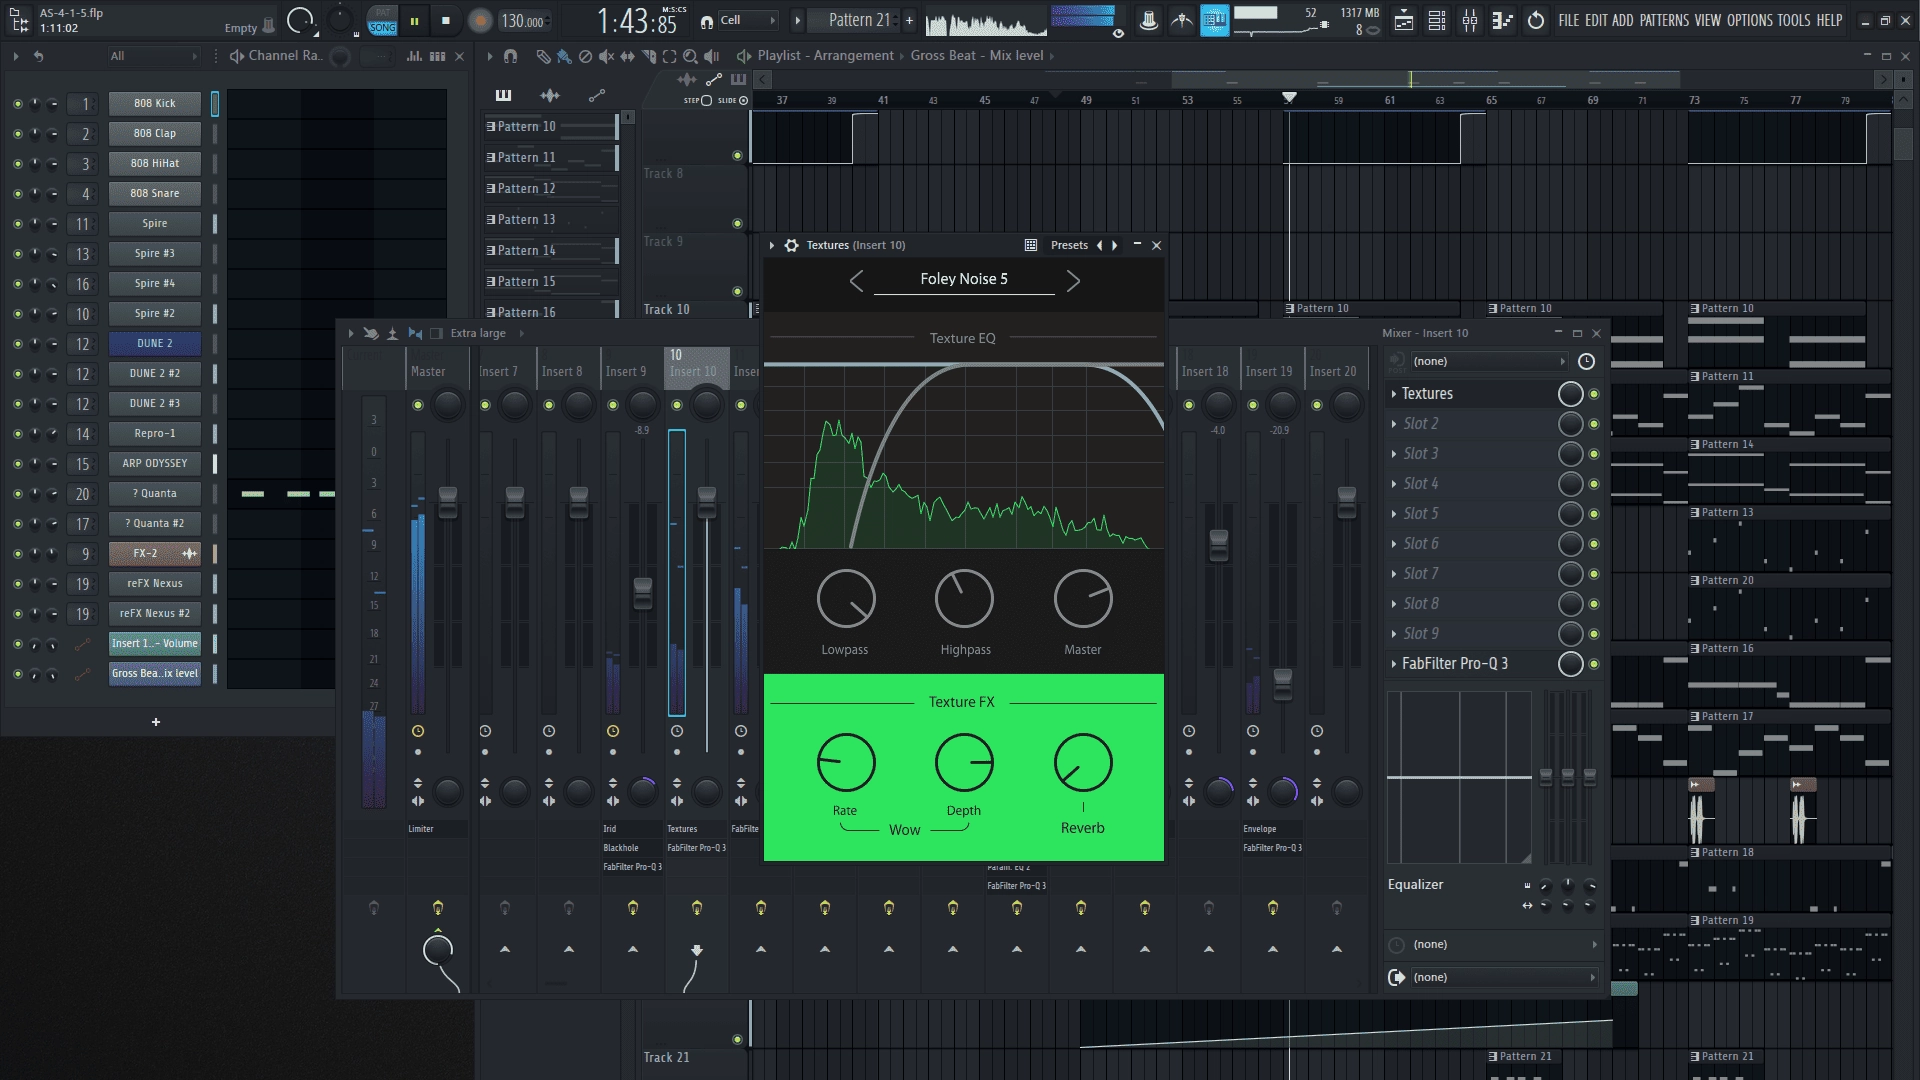Mute the Master mixer track
The height and width of the screenshot is (1080, 1920).
417,405
